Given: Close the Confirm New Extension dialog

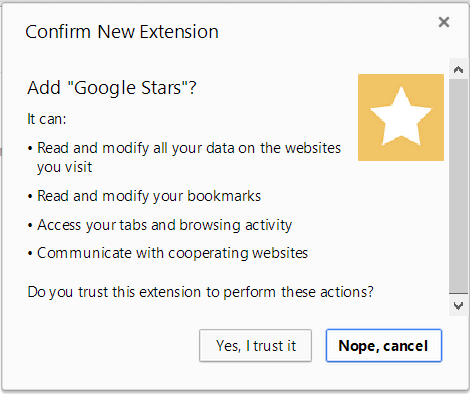Looking at the screenshot, I should coord(444,22).
